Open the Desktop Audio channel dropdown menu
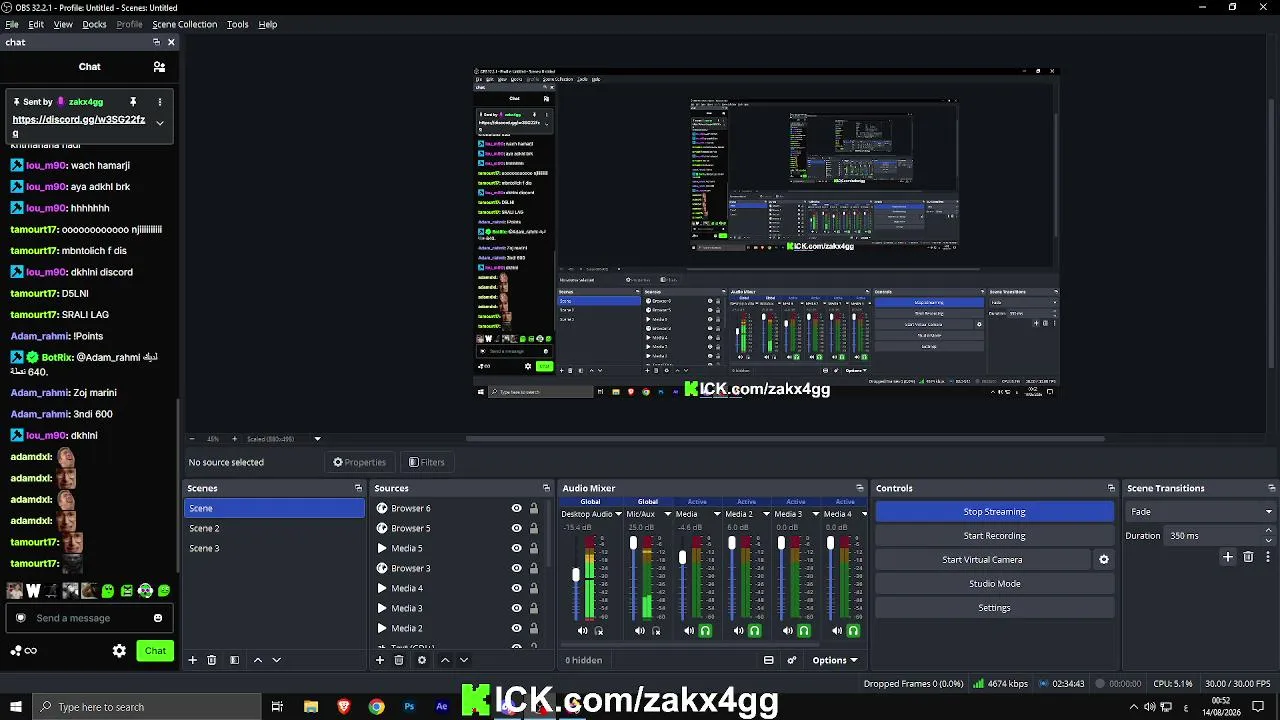1280x720 pixels. pos(618,514)
